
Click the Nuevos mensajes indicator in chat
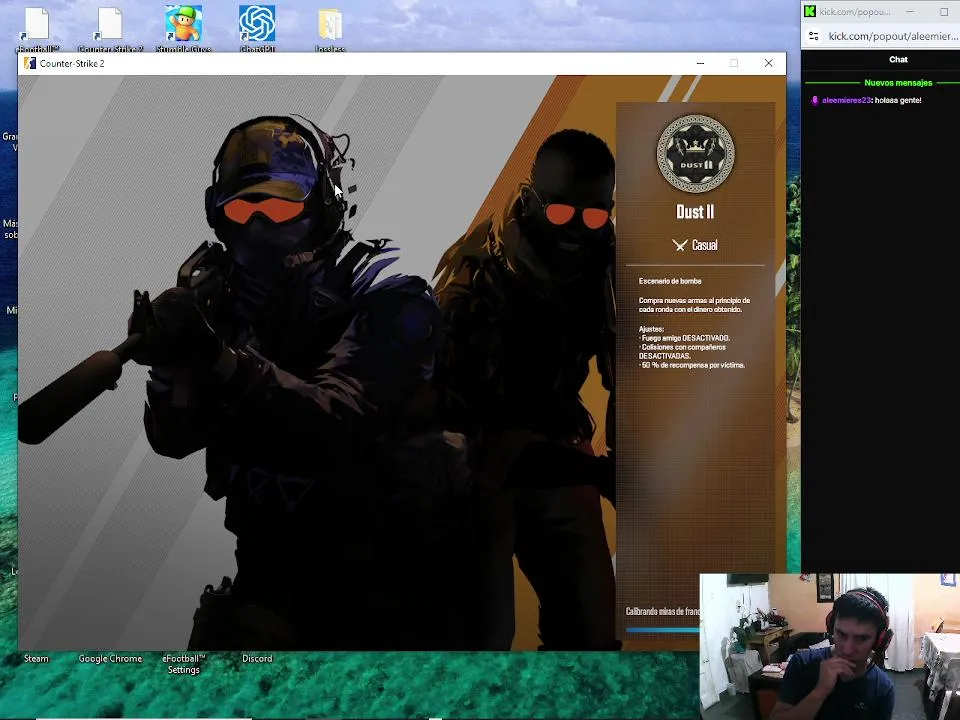coord(898,83)
